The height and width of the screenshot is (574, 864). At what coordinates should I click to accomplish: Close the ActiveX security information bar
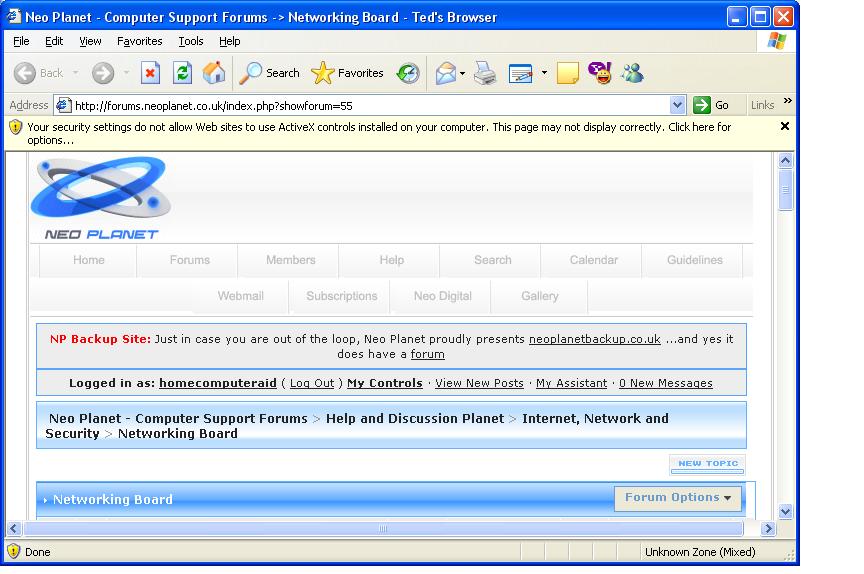(785, 126)
